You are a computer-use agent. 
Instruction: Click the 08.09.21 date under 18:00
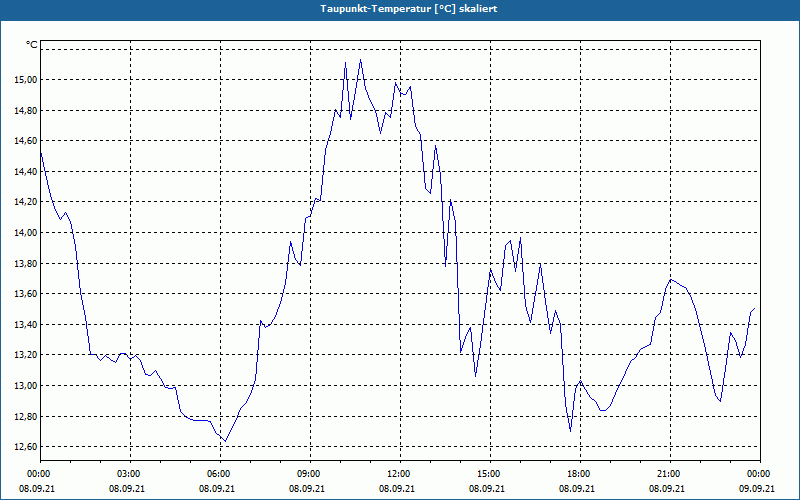(577, 488)
